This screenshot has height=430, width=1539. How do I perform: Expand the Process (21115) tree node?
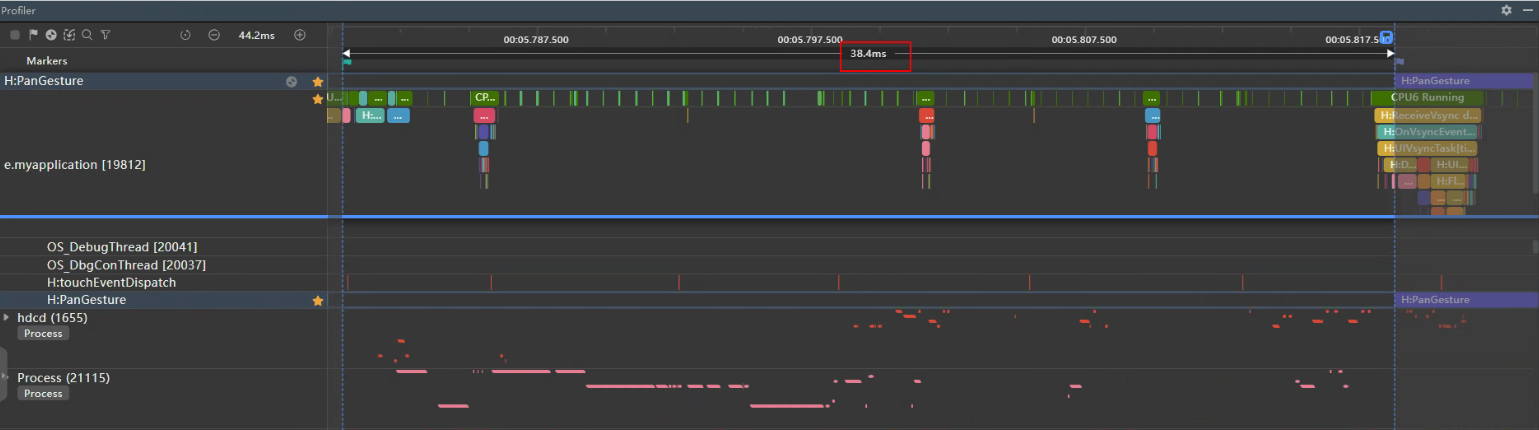7,378
